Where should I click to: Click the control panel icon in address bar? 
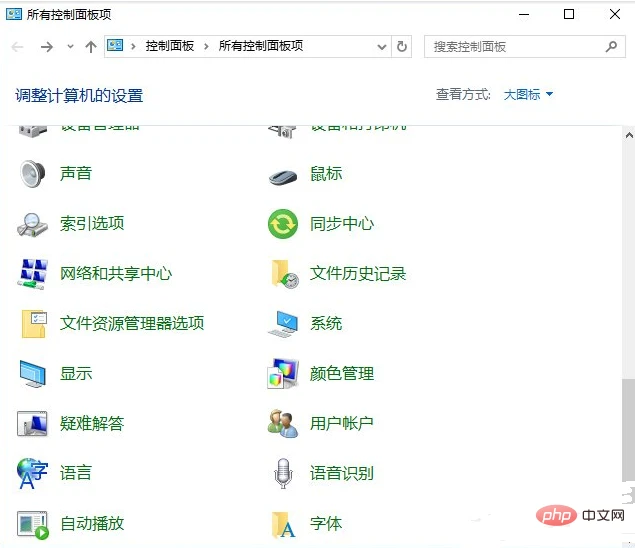[115, 45]
